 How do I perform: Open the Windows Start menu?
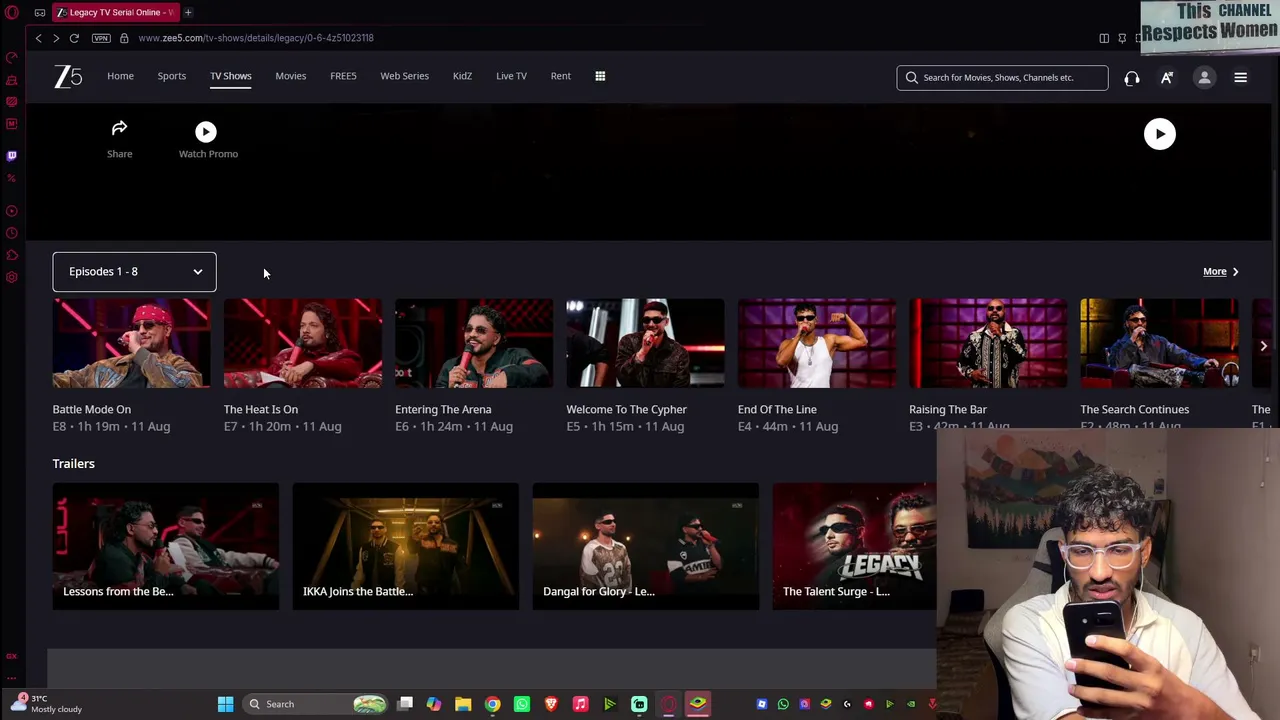(x=225, y=704)
